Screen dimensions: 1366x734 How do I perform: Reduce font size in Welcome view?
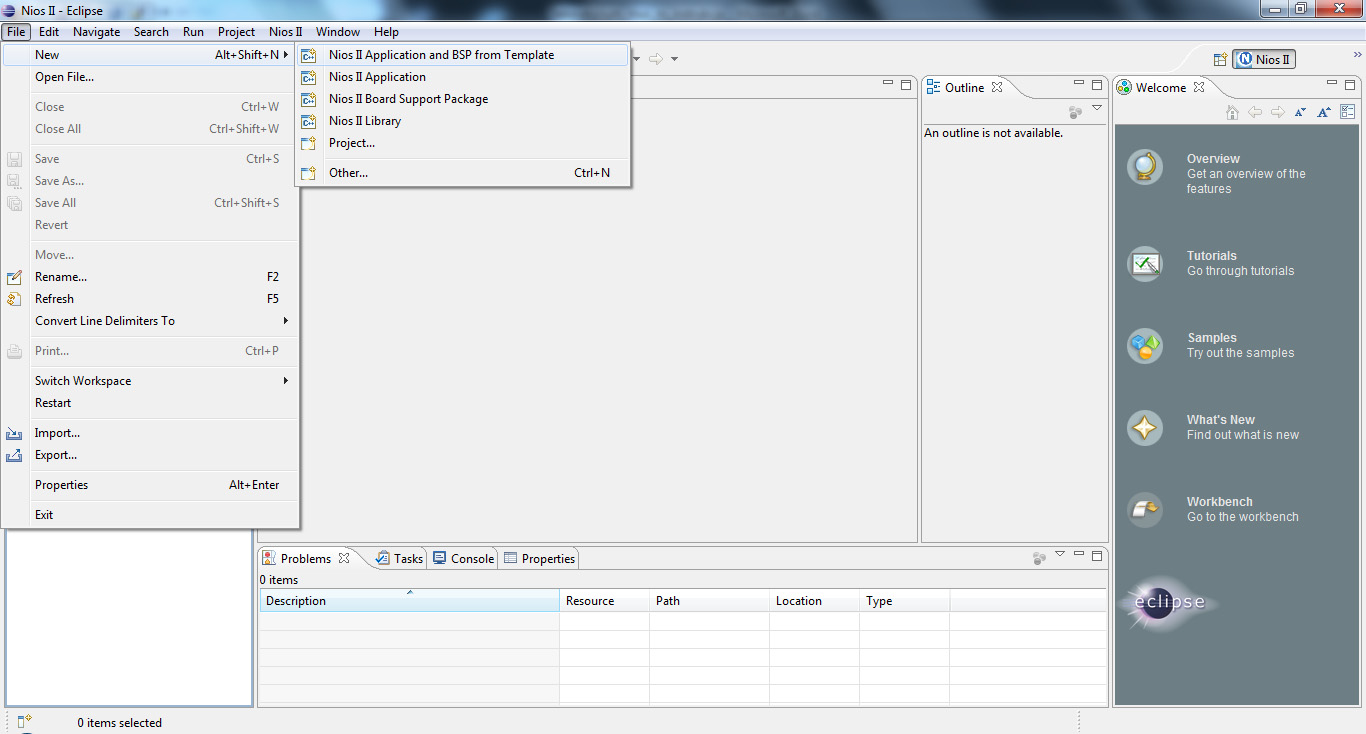click(1300, 112)
